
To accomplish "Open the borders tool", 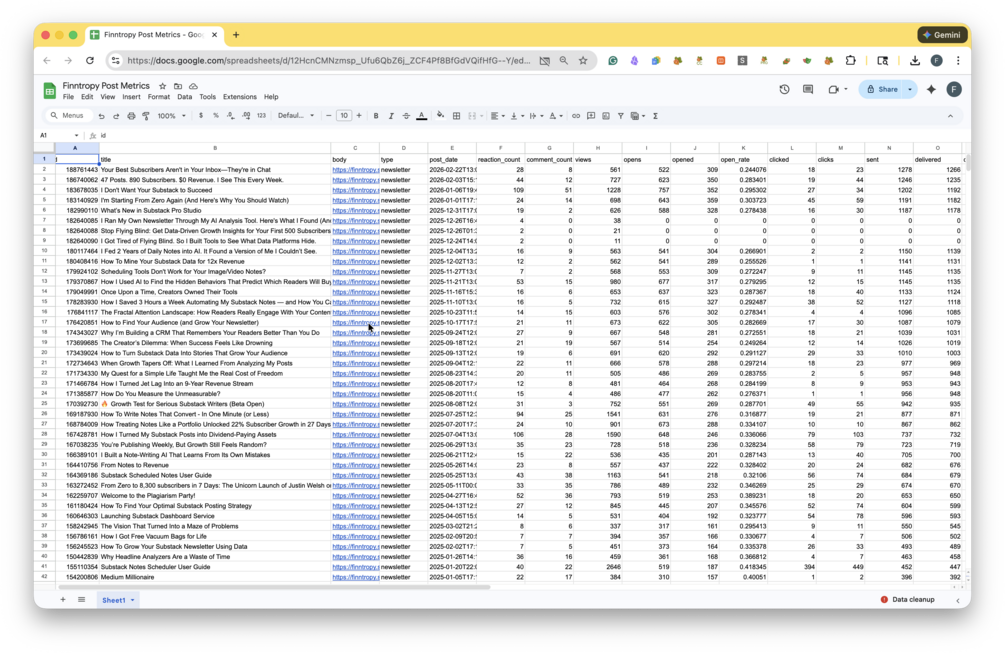I will pos(456,116).
